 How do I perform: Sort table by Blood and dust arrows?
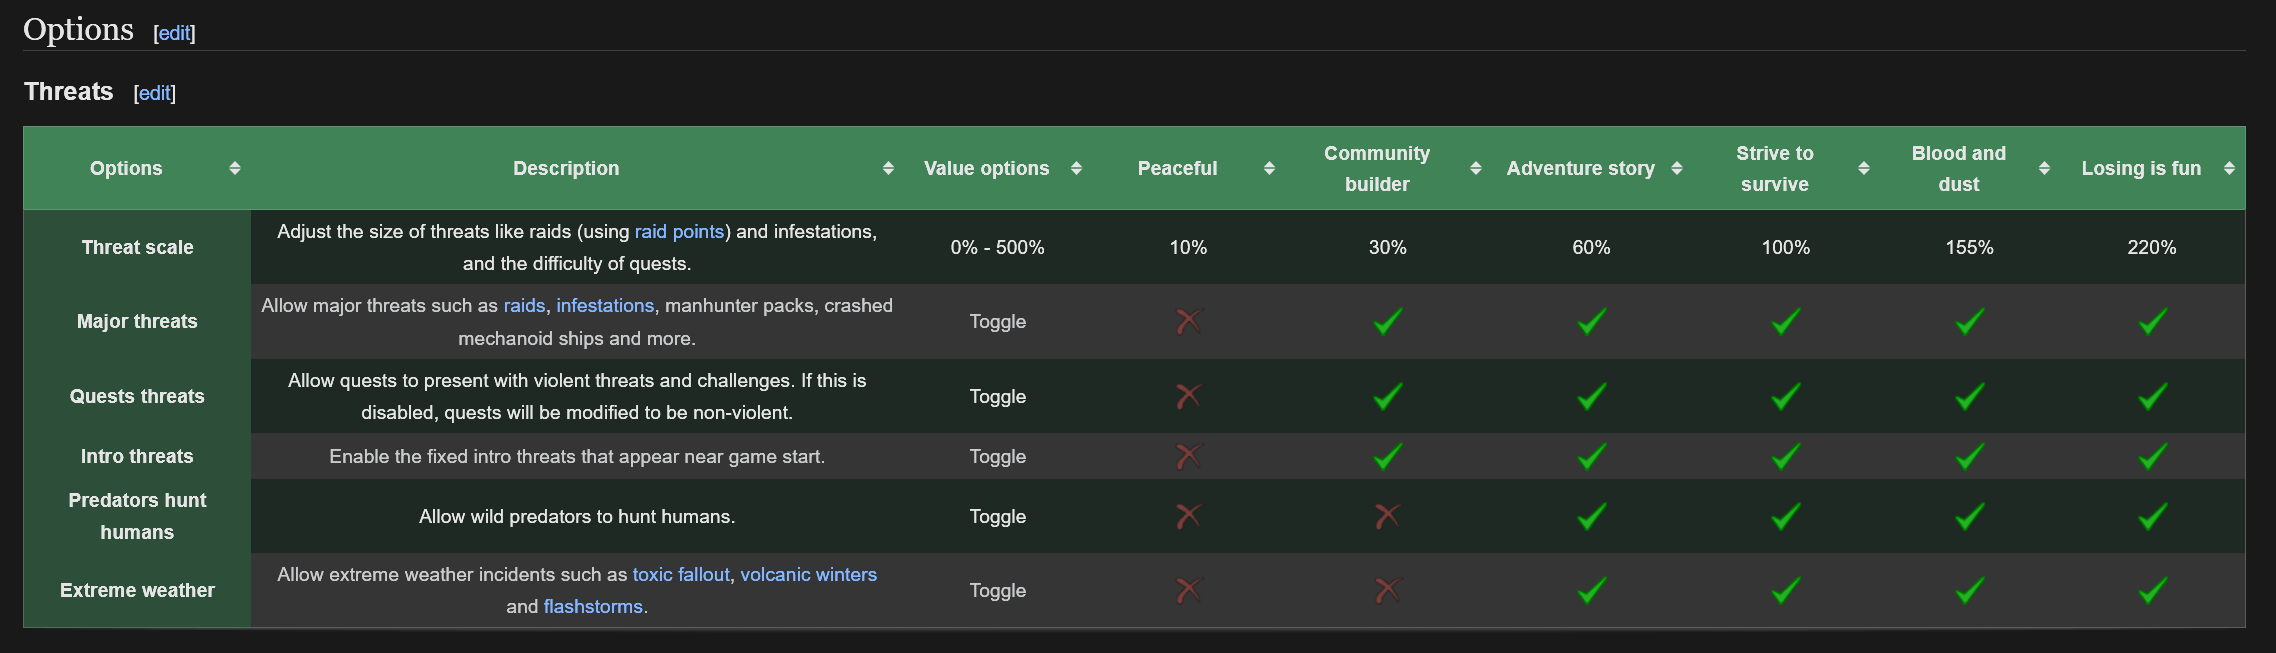2044,168
